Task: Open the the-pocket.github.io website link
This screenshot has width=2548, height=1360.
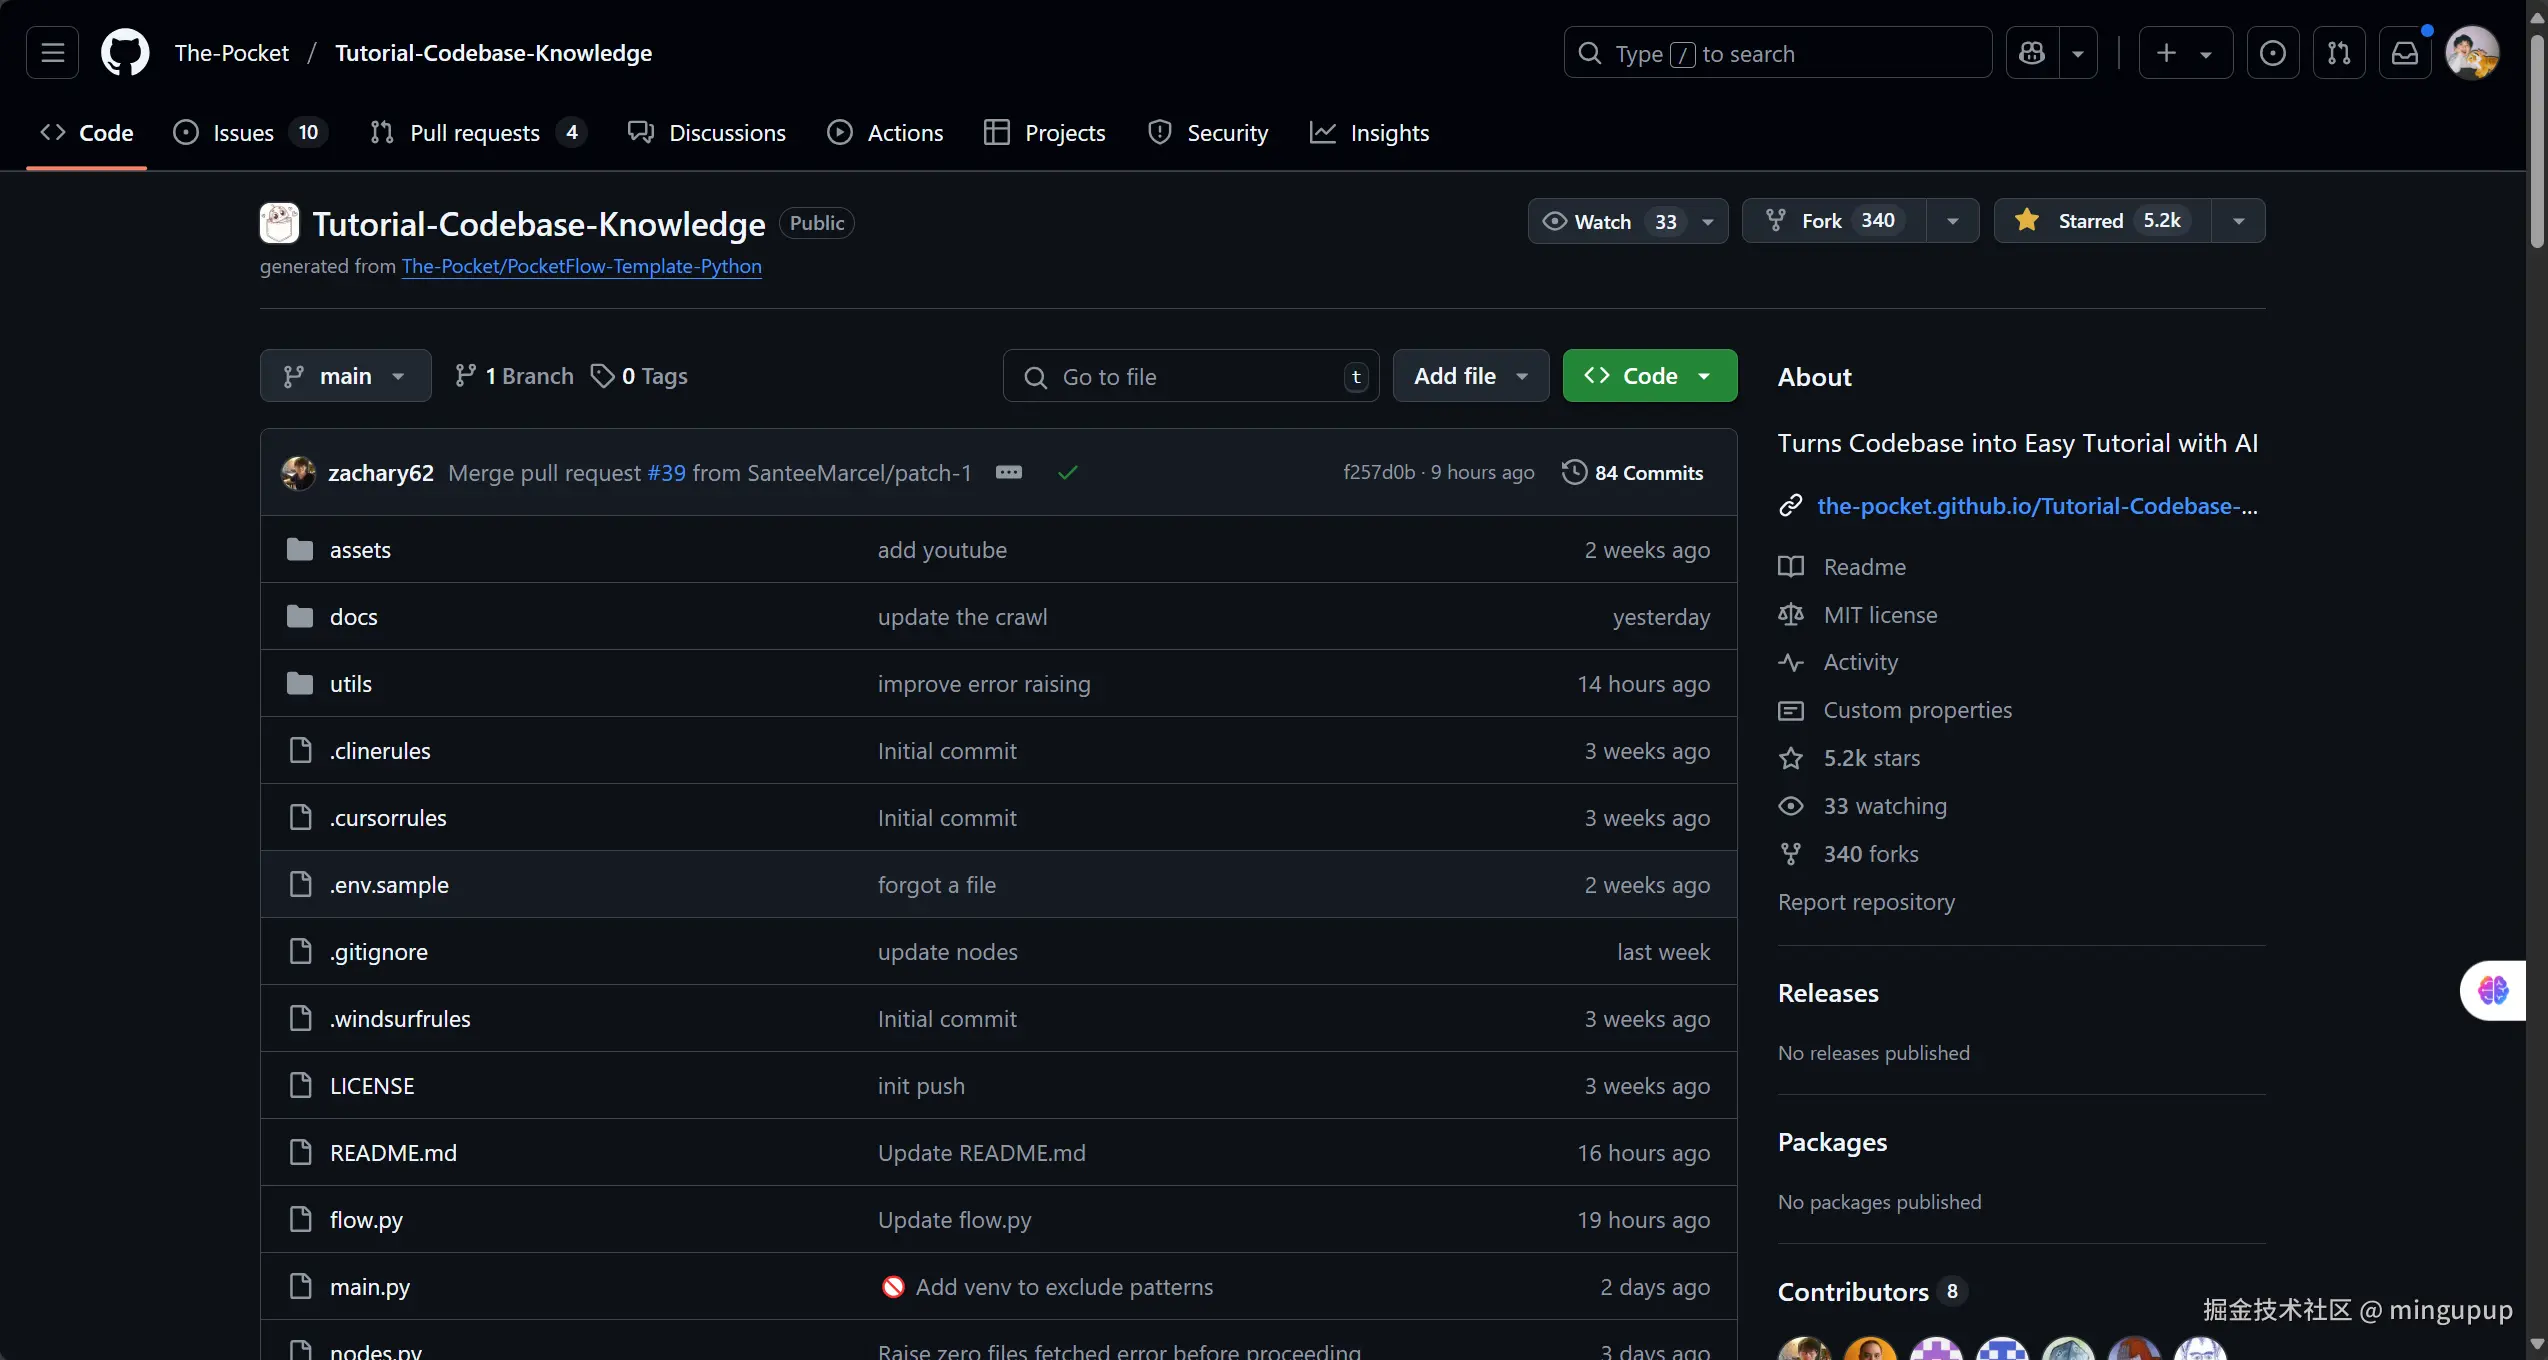Action: [2037, 506]
